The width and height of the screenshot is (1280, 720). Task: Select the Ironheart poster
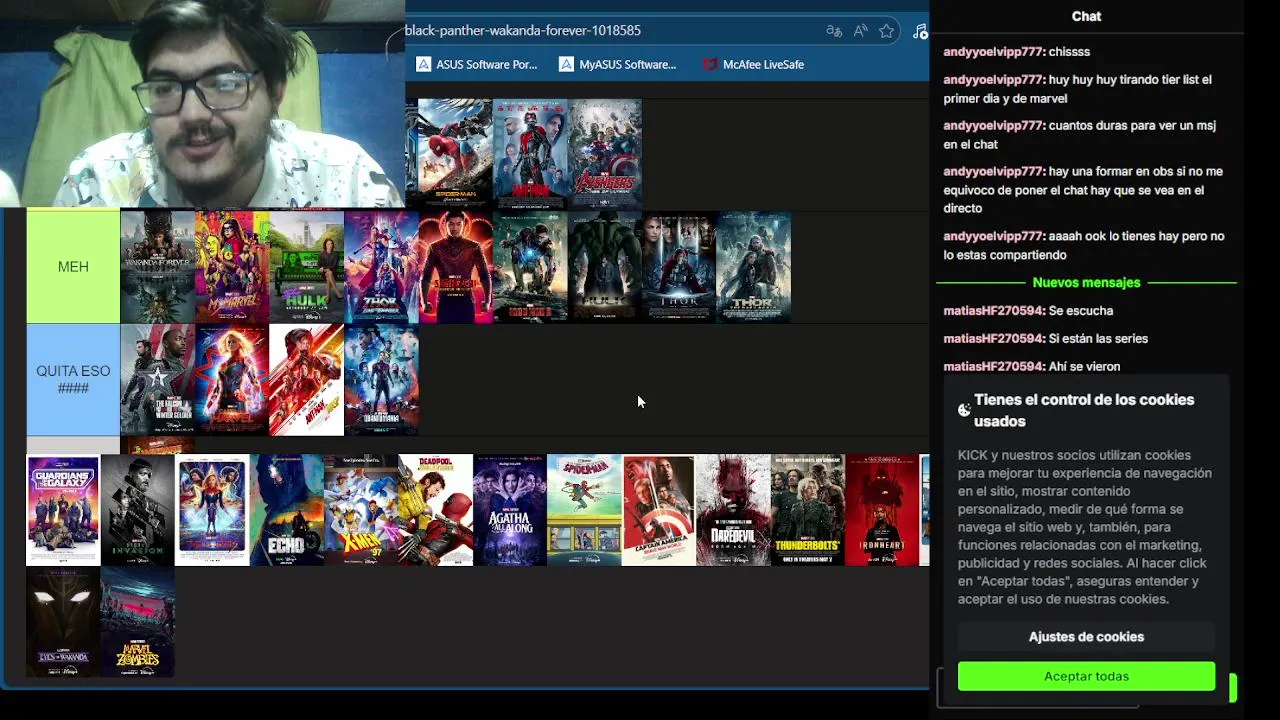click(883, 510)
